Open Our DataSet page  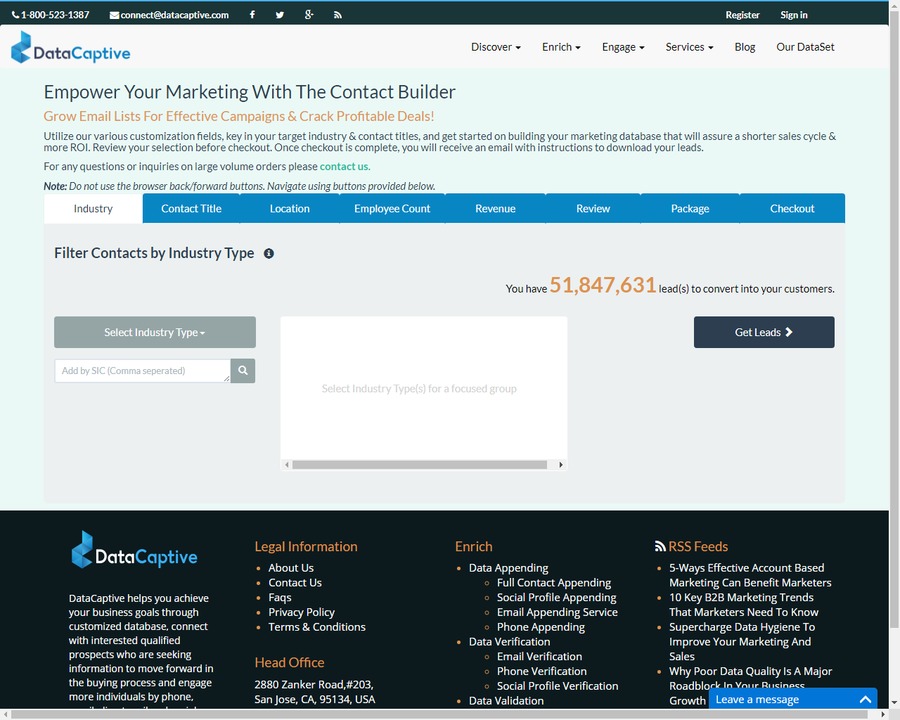coord(805,47)
